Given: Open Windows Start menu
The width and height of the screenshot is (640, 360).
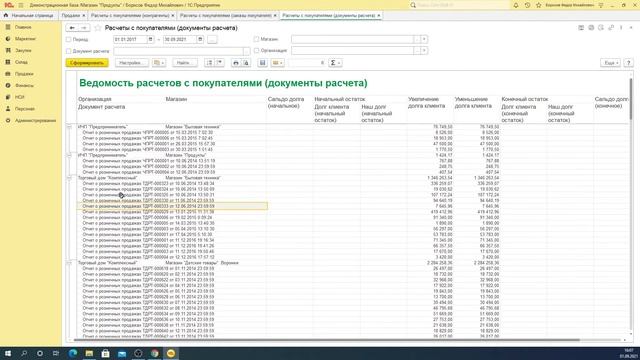Looking at the screenshot, I should (x=8, y=353).
